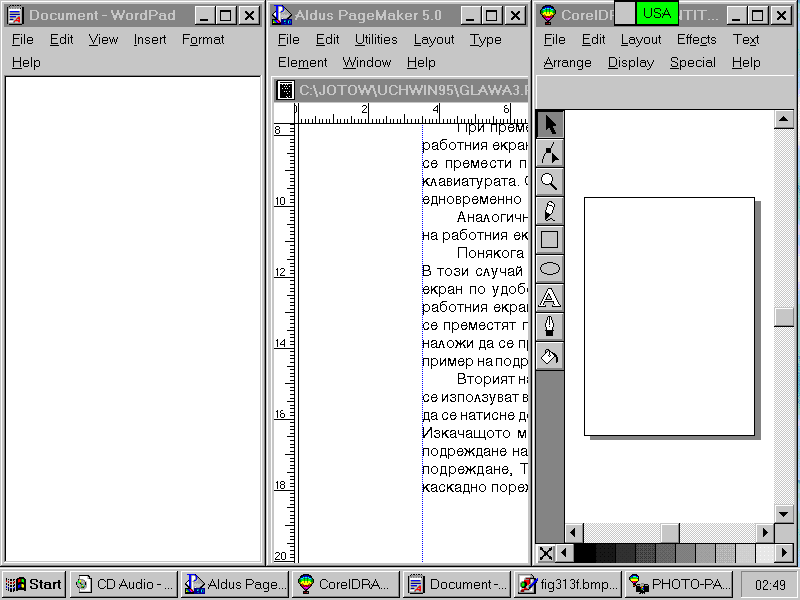Open the File menu in CorelDRAW
Screen dimensions: 800x600
[x=555, y=39]
